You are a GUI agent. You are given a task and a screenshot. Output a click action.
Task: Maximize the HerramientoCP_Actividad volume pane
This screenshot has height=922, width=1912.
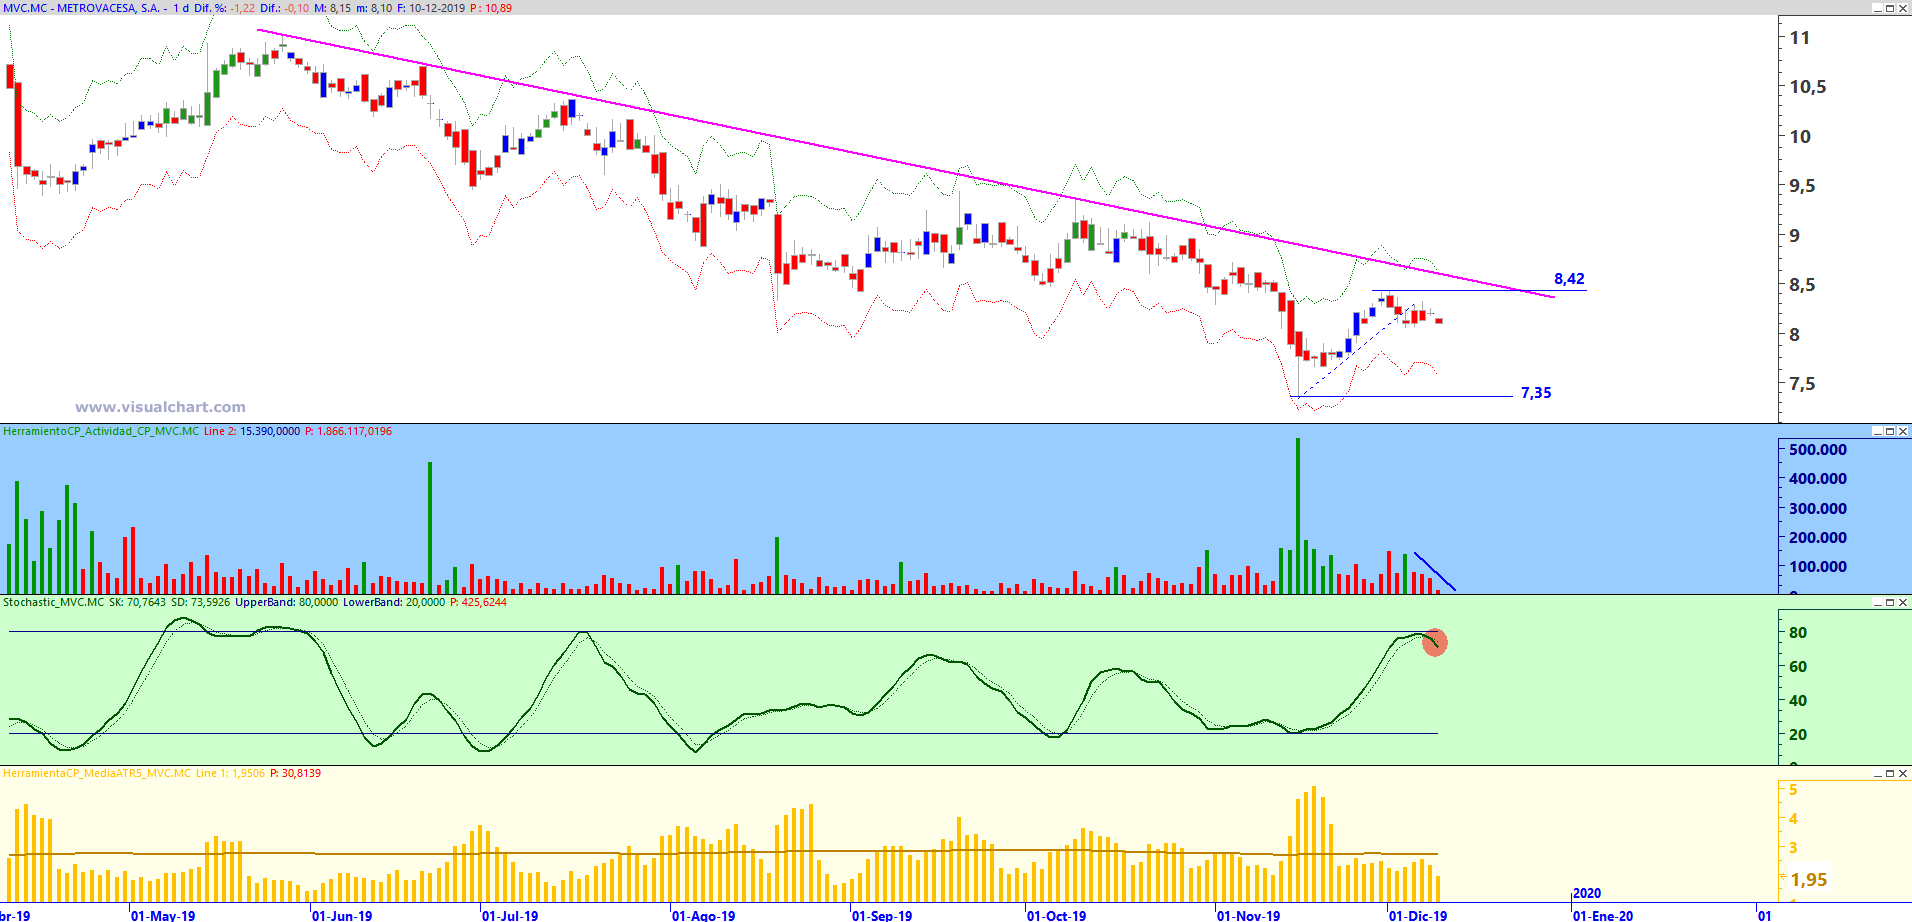1890,431
